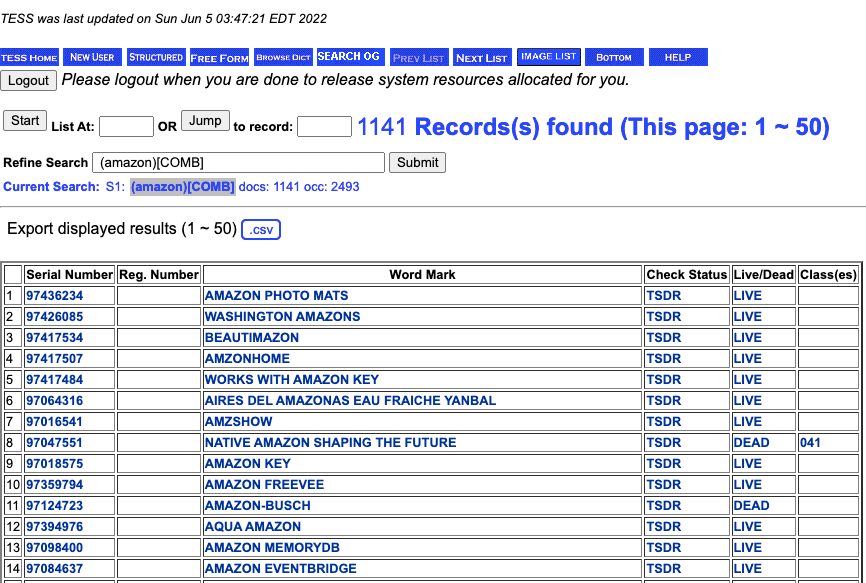Open TSDR for AQUA AMAZON
Screen dimensions: 866x583
(663, 526)
